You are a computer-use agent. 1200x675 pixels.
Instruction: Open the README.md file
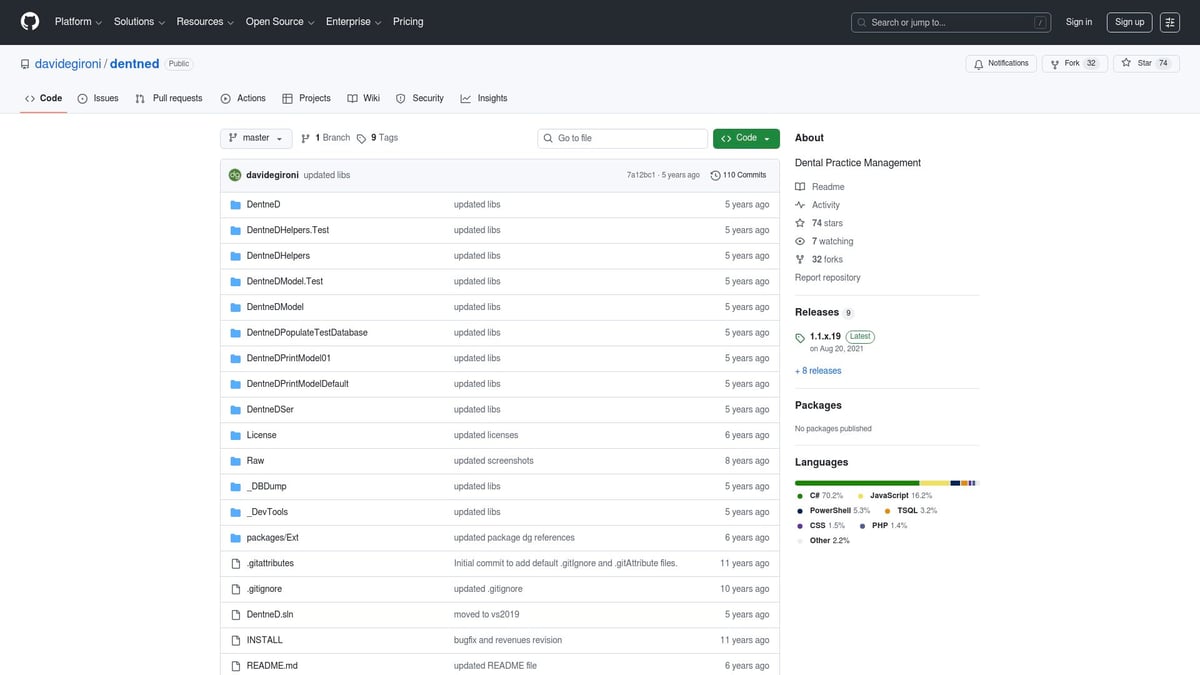click(x=272, y=665)
